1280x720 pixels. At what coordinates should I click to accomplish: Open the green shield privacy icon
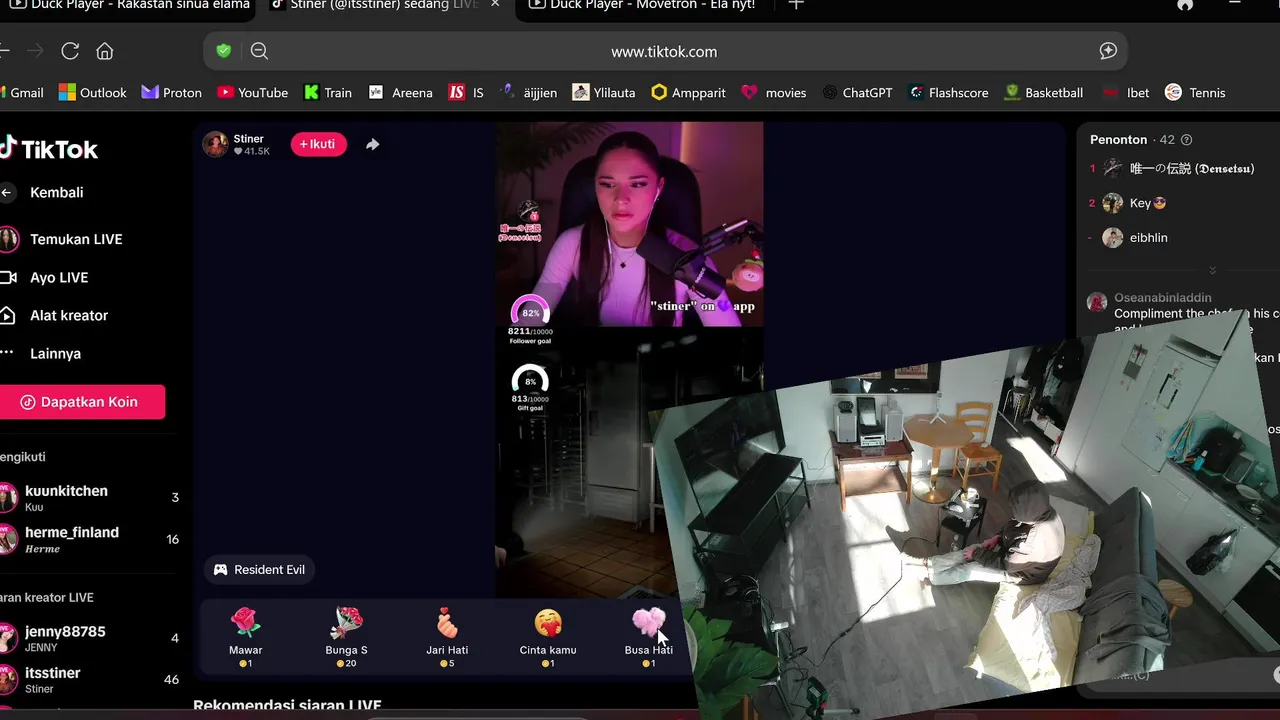point(224,51)
